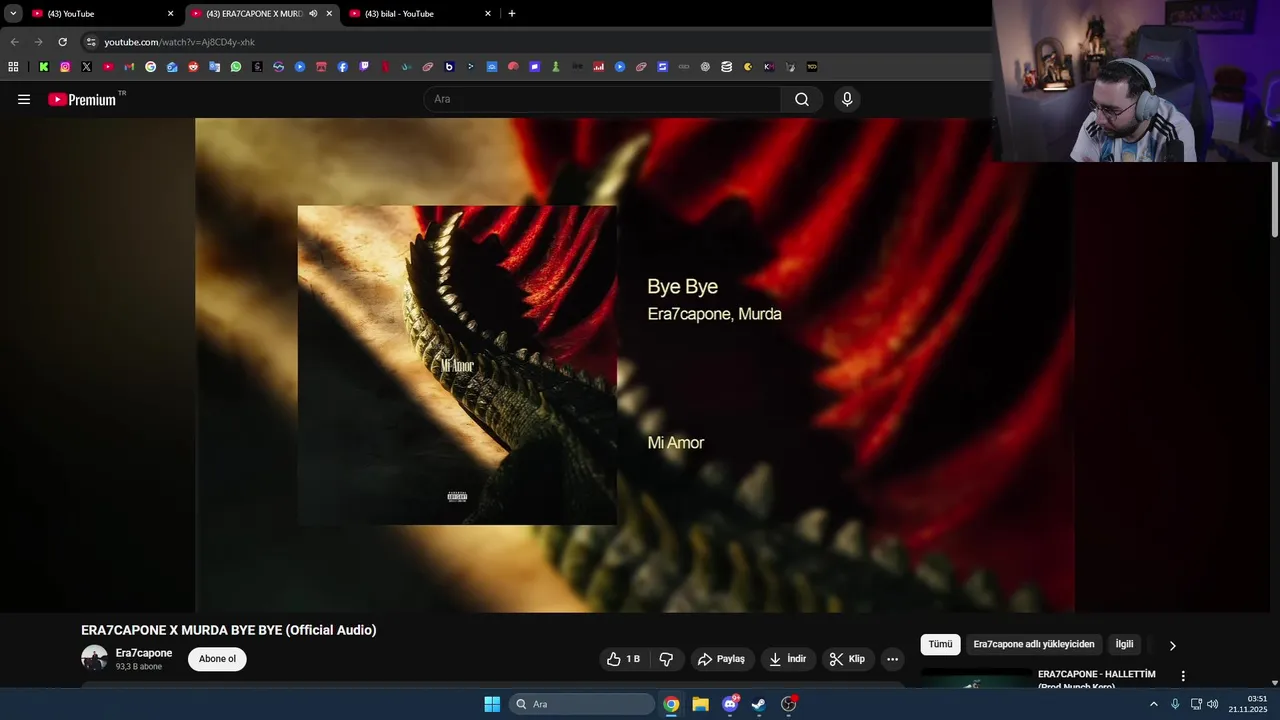Reload the current page

[62, 42]
